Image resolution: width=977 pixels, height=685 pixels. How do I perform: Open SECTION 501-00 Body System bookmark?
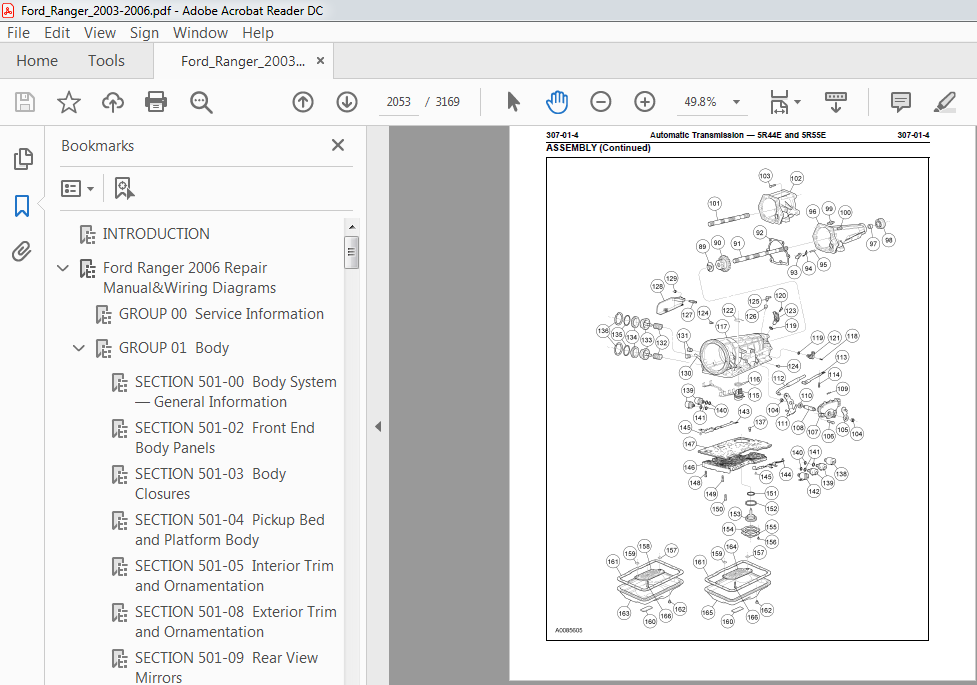click(x=236, y=391)
